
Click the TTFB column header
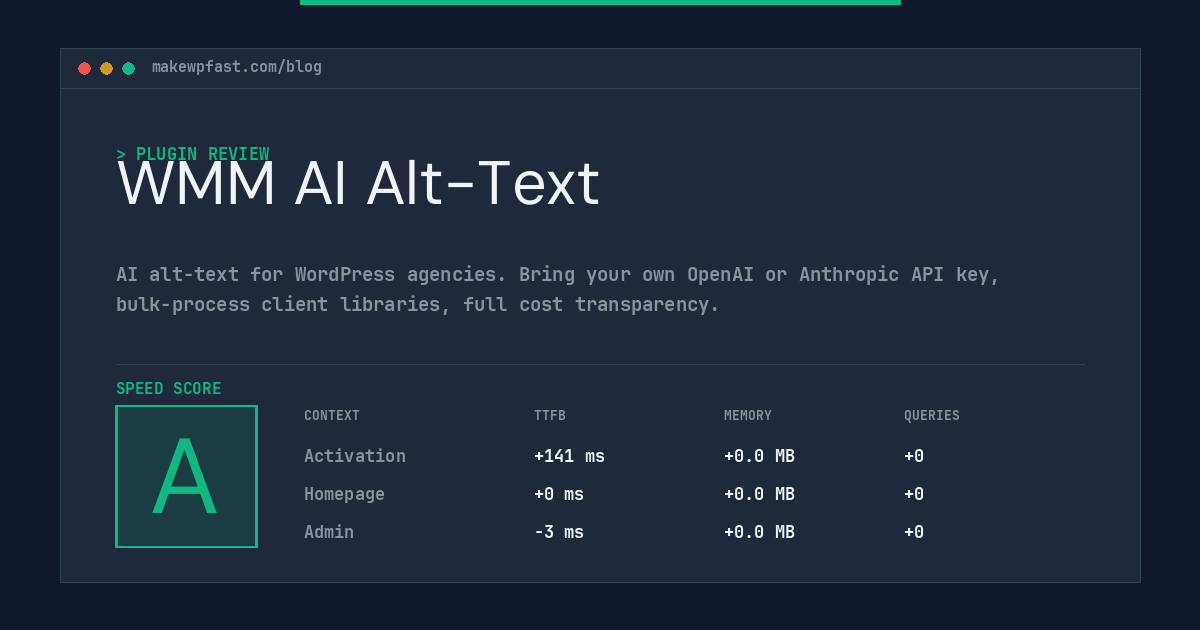pos(550,416)
